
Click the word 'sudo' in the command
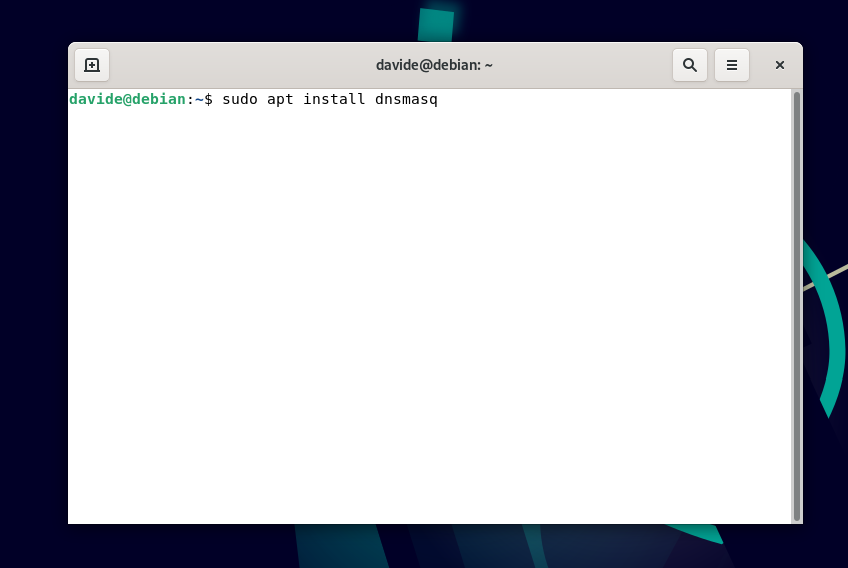(x=240, y=99)
